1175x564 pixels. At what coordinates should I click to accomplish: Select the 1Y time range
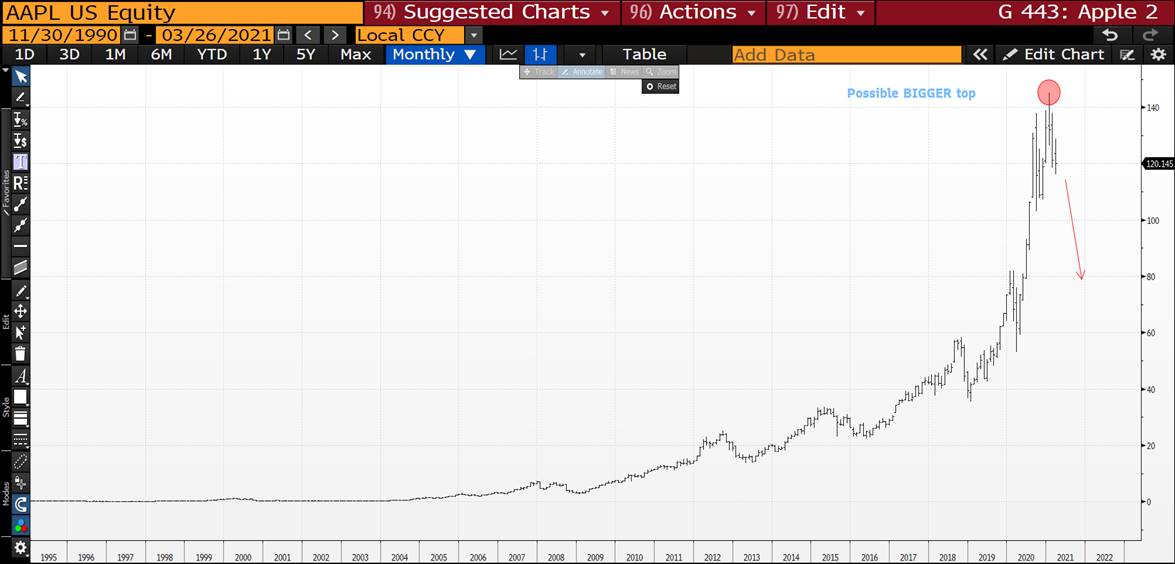coord(262,55)
